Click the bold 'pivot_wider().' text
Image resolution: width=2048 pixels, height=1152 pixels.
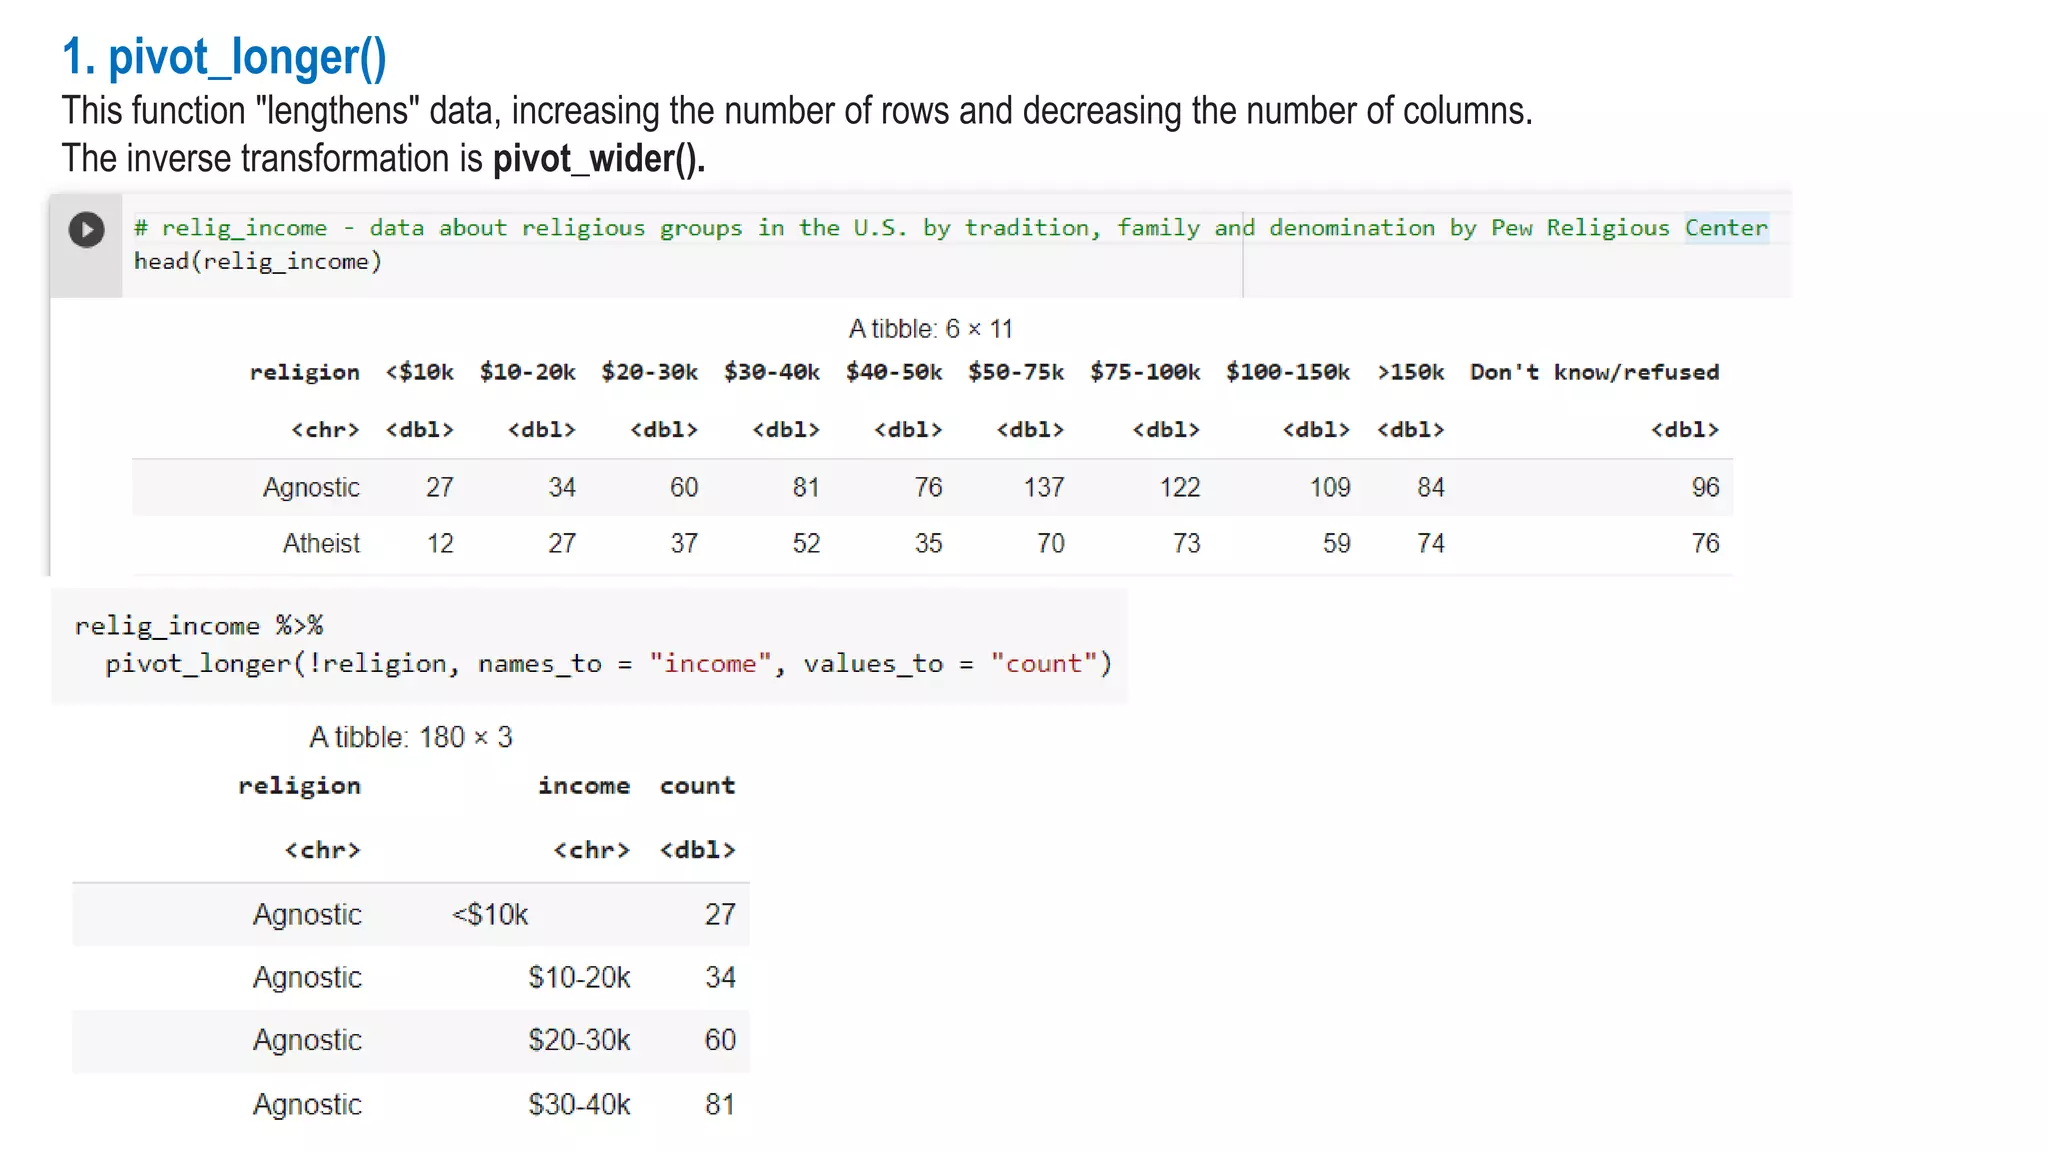point(599,159)
